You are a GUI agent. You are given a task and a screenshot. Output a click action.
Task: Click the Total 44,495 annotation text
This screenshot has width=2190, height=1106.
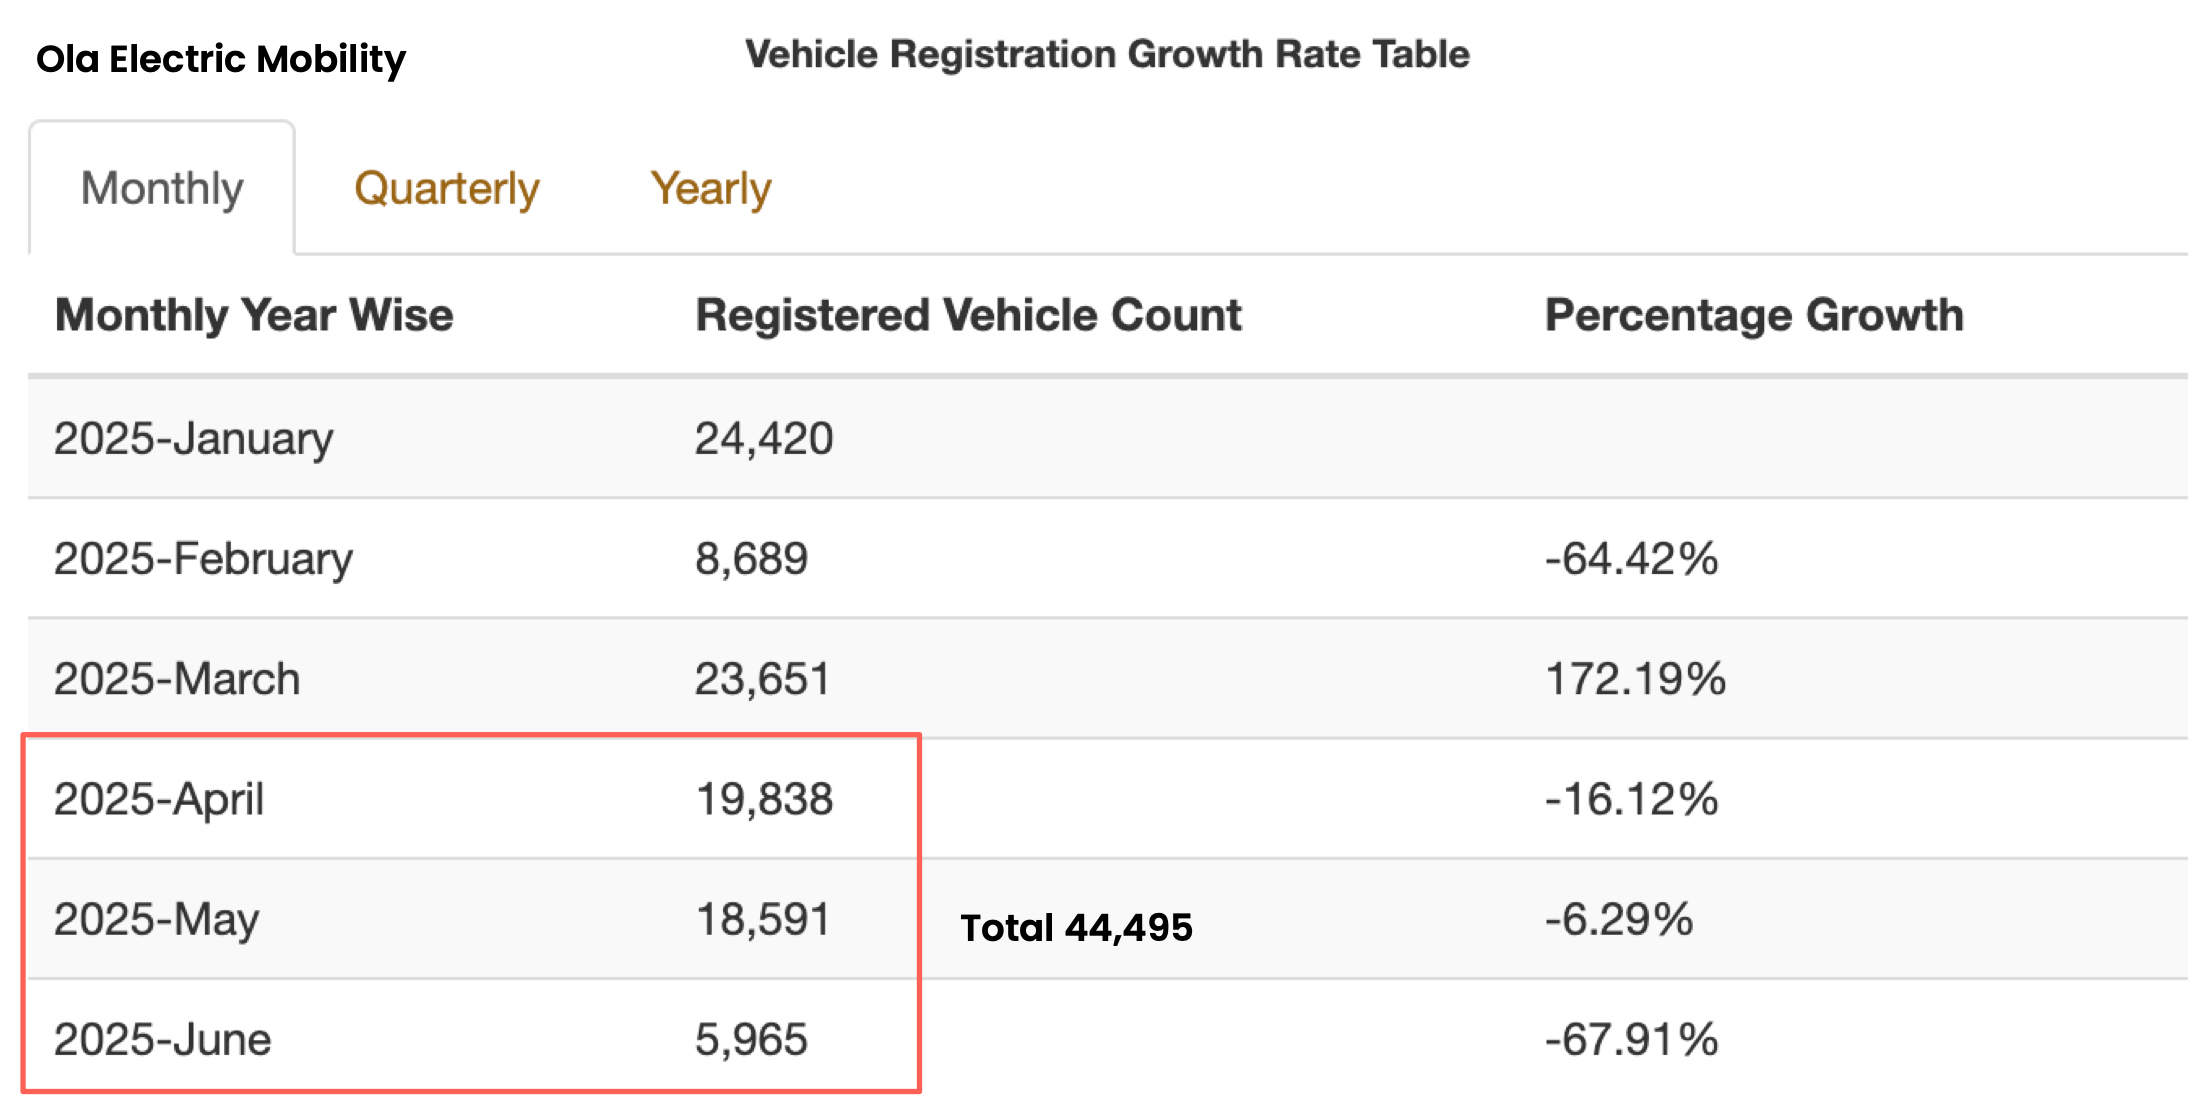point(1076,928)
